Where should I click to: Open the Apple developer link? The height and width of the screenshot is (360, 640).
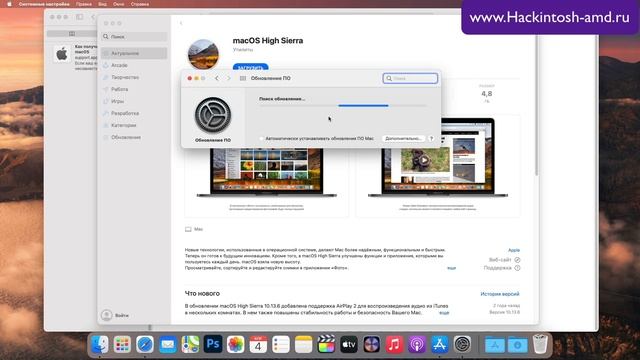click(514, 250)
